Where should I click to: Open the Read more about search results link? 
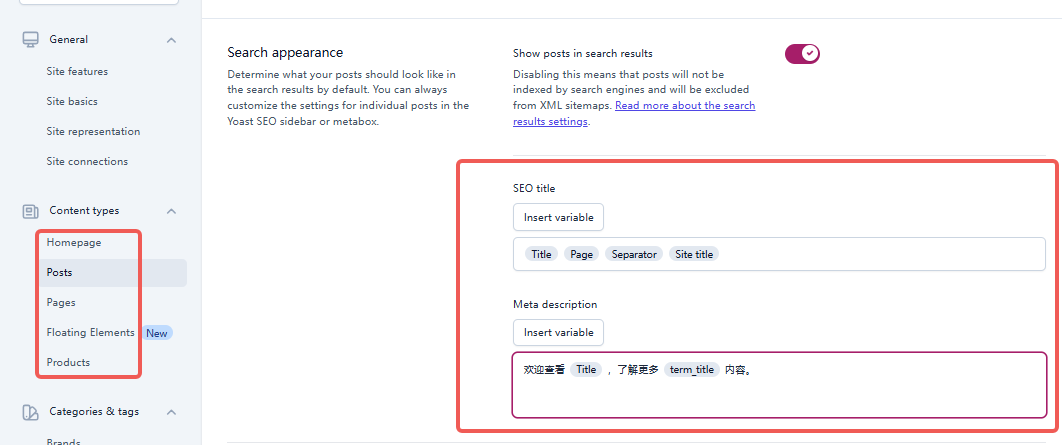pos(685,106)
